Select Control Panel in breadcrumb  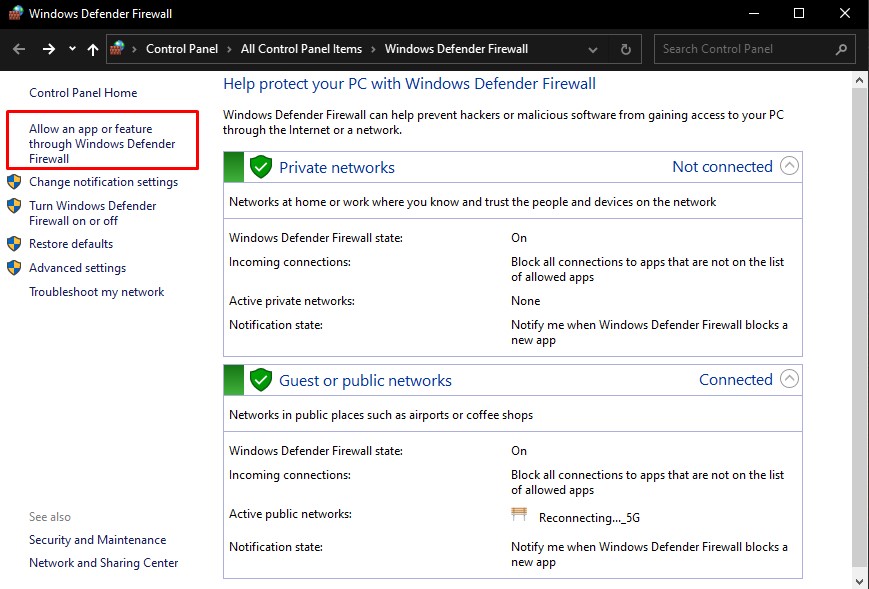182,49
